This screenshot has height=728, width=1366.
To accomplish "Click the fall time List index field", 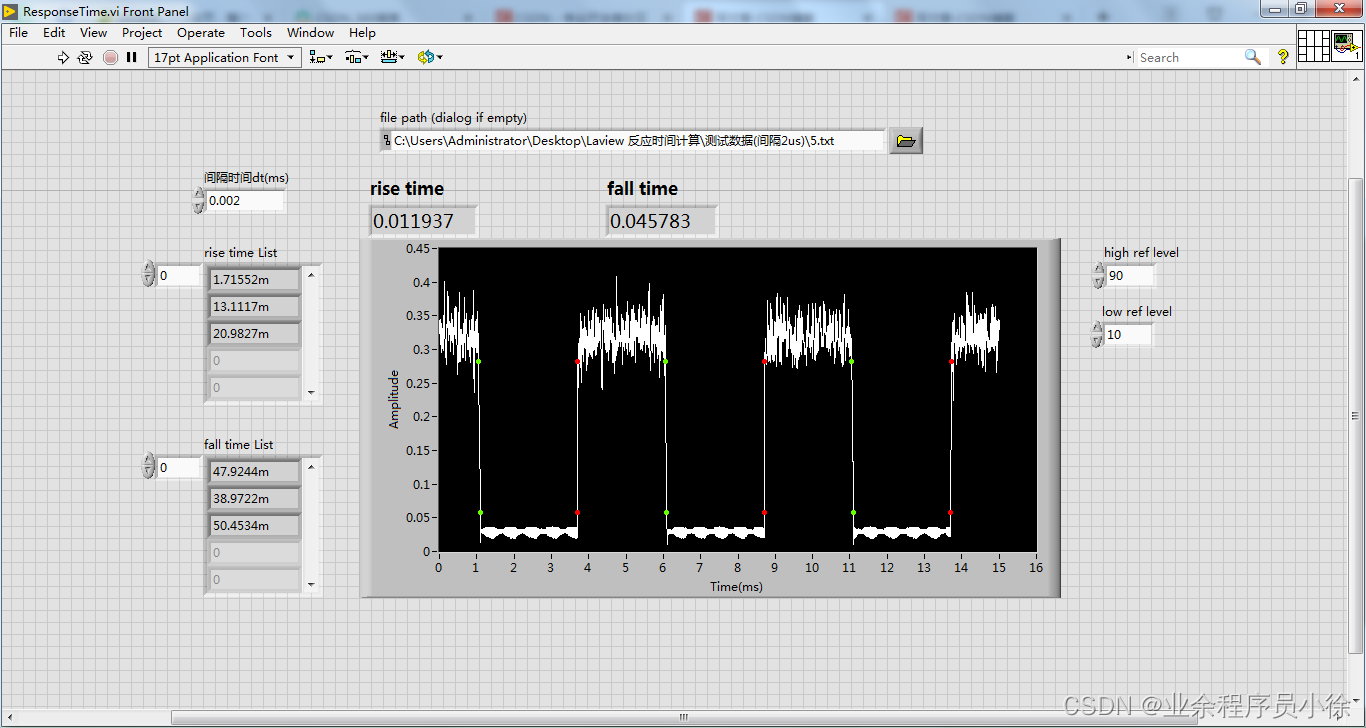I will [x=179, y=467].
